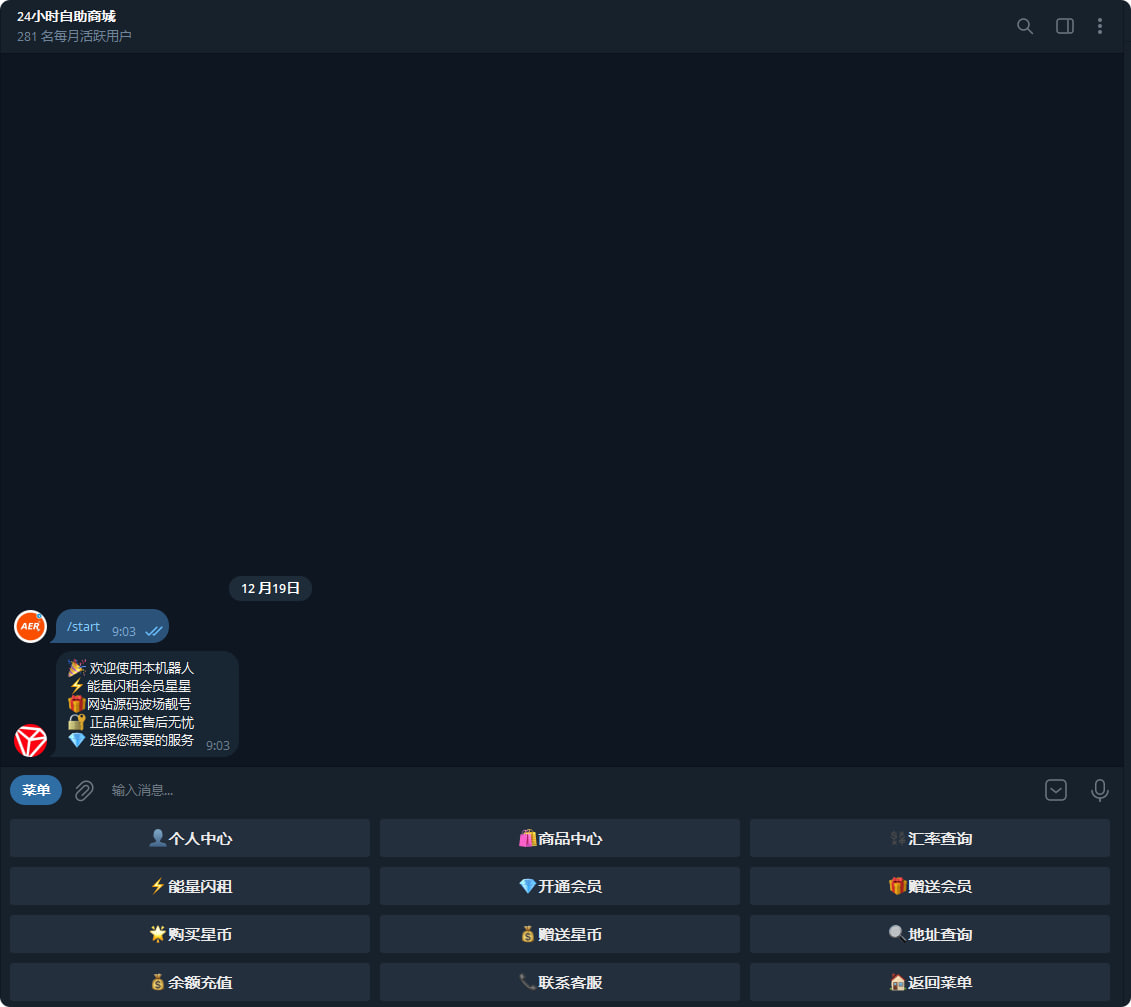
Task: Contact support via 联系客服 button
Action: [560, 982]
